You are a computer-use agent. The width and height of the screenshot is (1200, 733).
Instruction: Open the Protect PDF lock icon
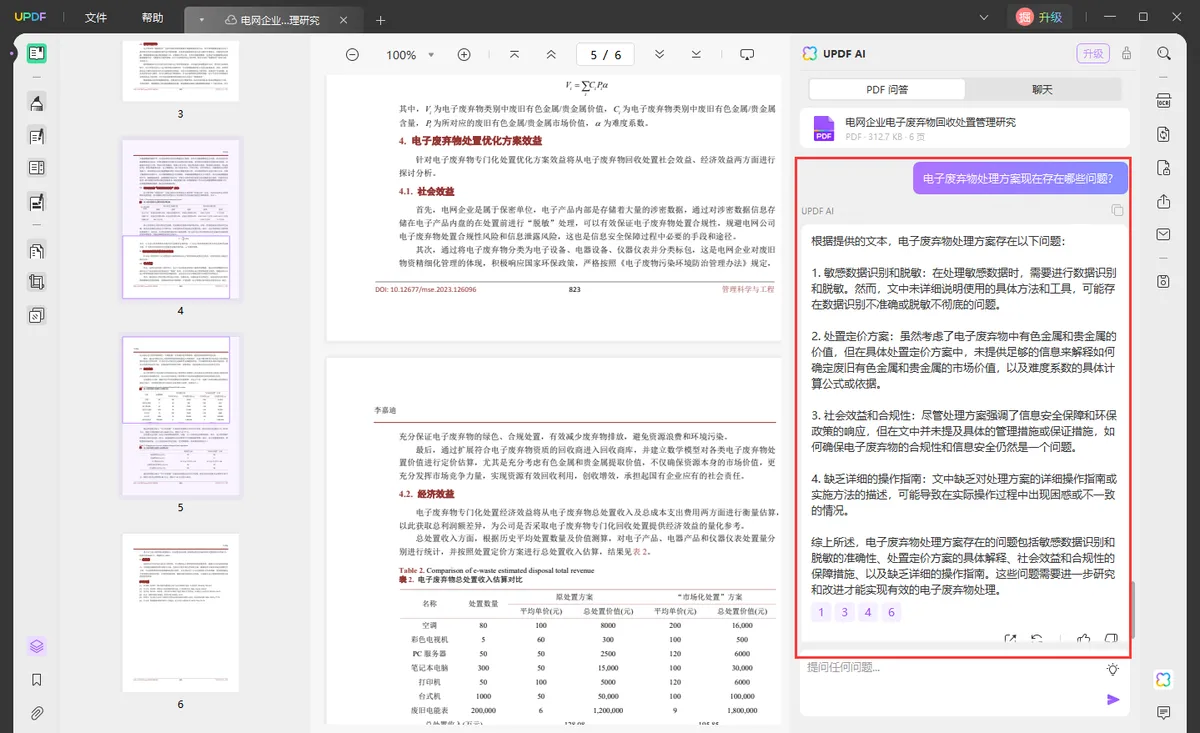point(1164,167)
